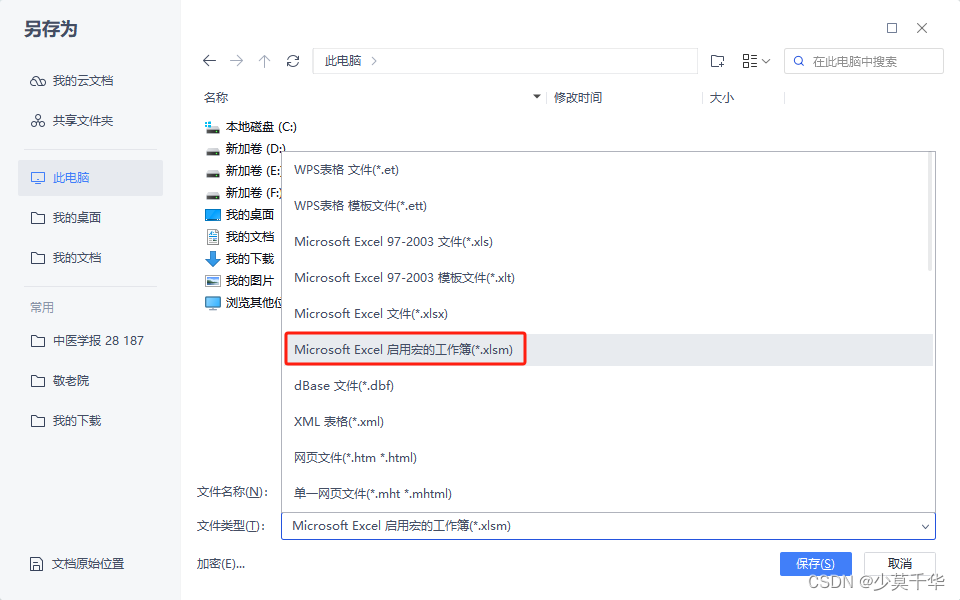Select 本地磁盘 (C:) drive

[251, 127]
